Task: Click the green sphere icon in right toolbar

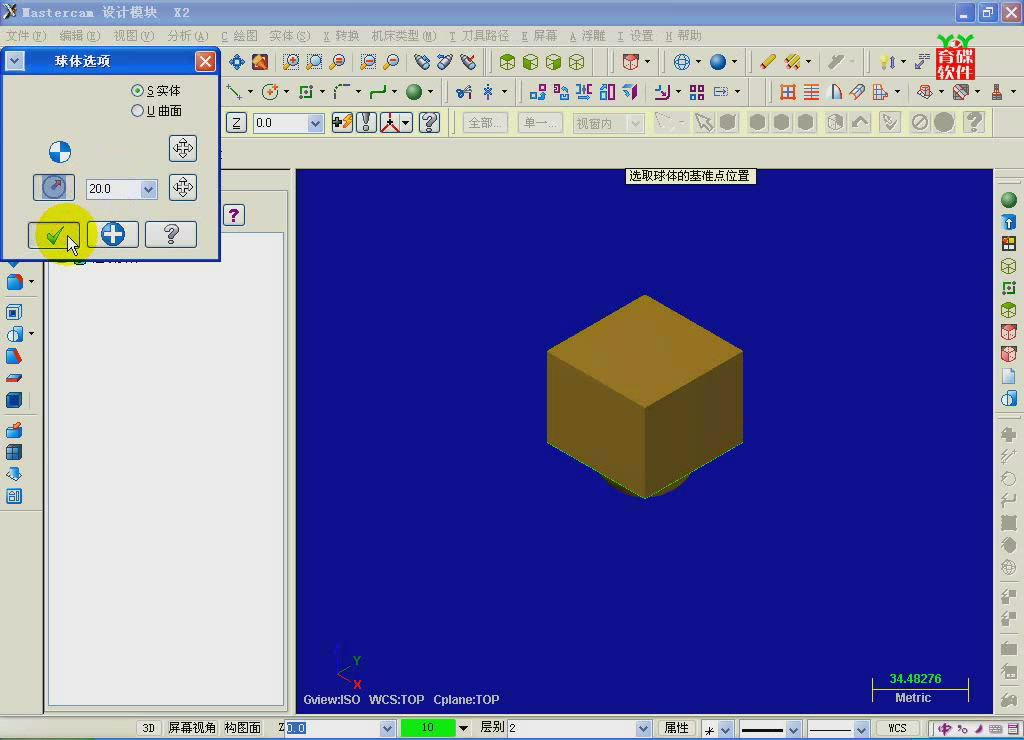Action: (1009, 200)
